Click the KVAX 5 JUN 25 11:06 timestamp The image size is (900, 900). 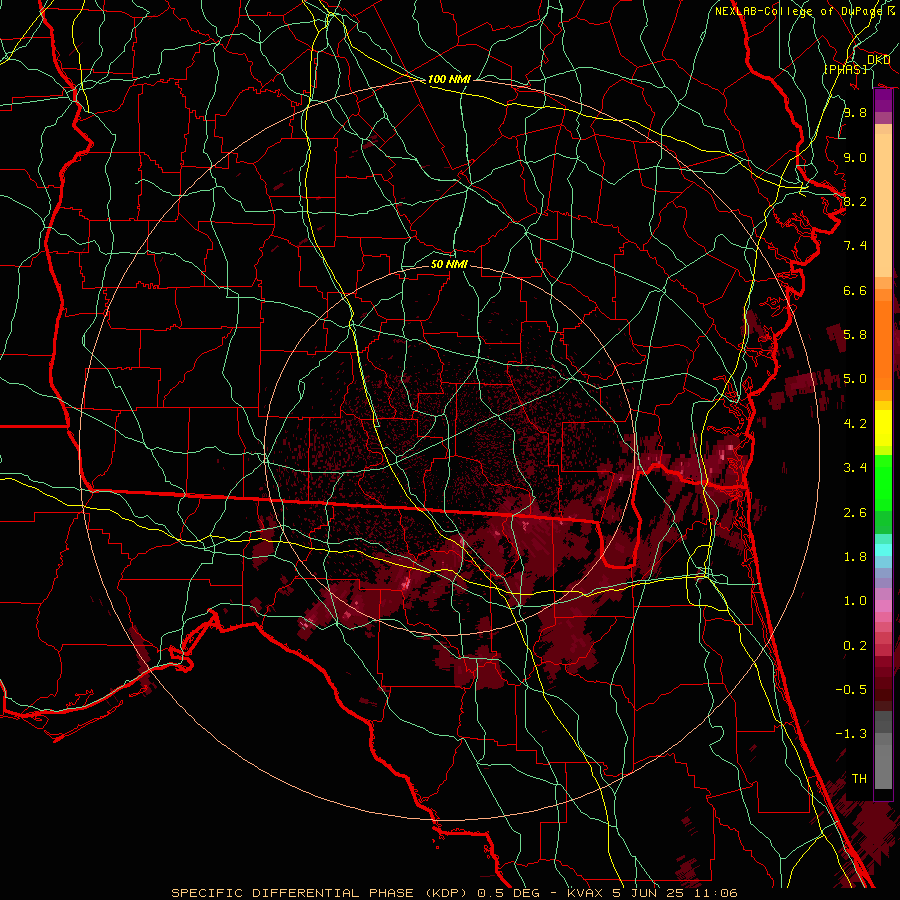[x=652, y=893]
